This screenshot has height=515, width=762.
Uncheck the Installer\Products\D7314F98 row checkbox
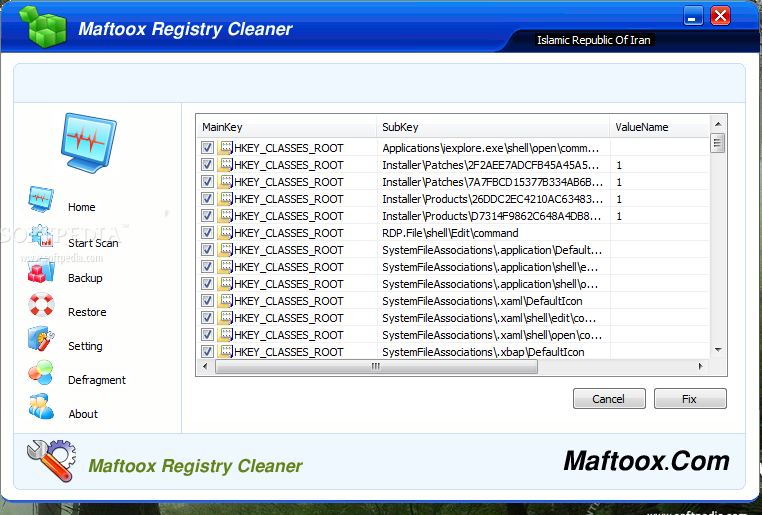[x=208, y=216]
